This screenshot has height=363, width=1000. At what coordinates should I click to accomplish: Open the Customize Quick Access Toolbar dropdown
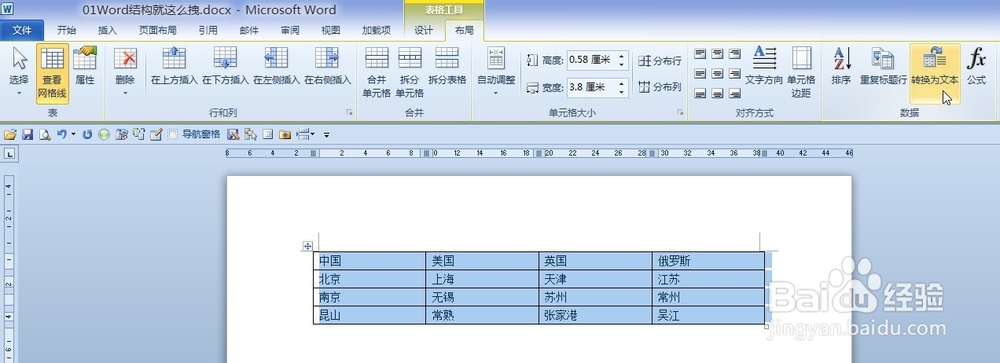pos(327,135)
